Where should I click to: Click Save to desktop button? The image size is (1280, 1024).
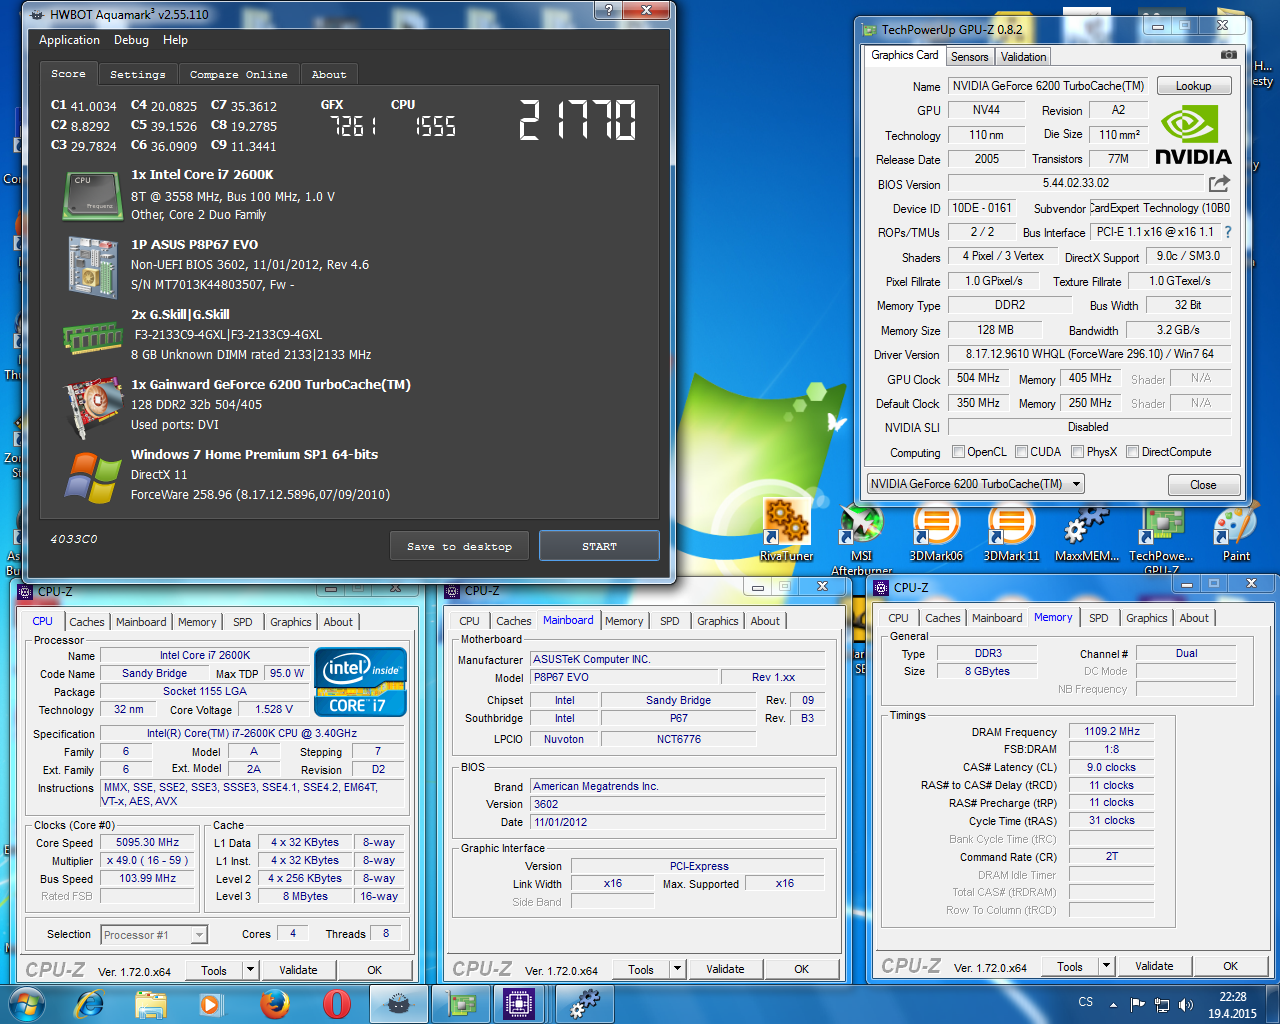[459, 546]
